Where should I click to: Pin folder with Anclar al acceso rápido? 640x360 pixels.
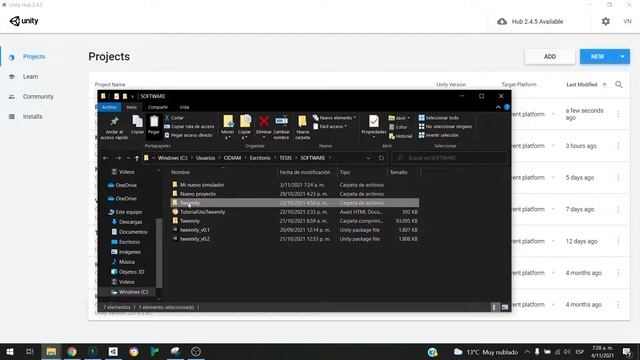(114, 127)
